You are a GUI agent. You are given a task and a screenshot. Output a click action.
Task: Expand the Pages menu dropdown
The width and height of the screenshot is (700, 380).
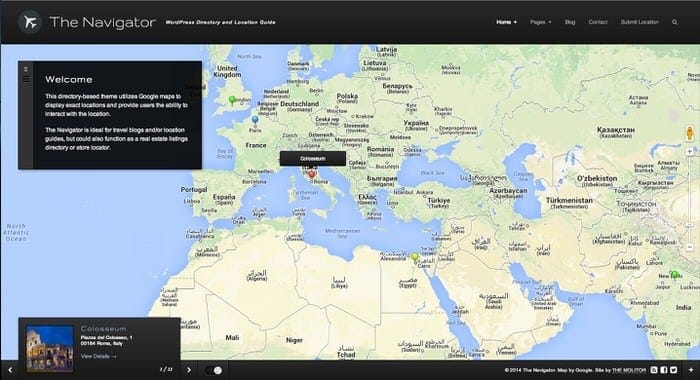541,22
